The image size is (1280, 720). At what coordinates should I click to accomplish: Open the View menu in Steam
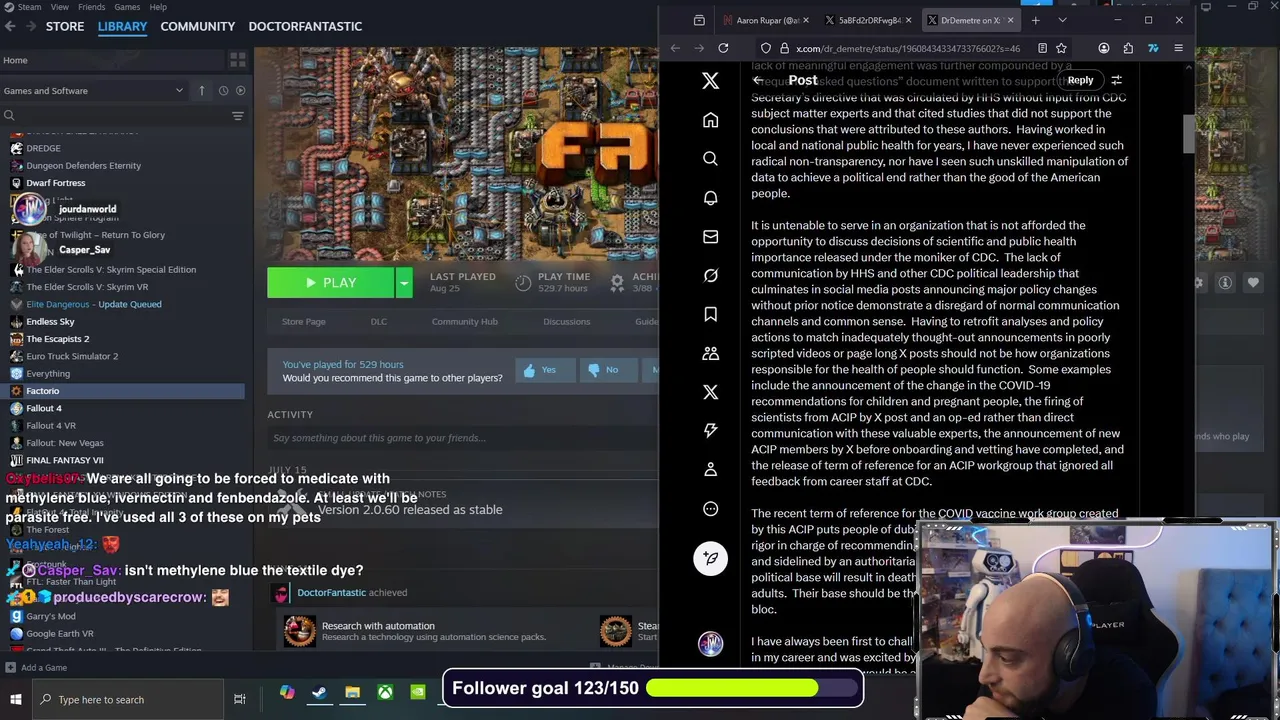tap(60, 7)
